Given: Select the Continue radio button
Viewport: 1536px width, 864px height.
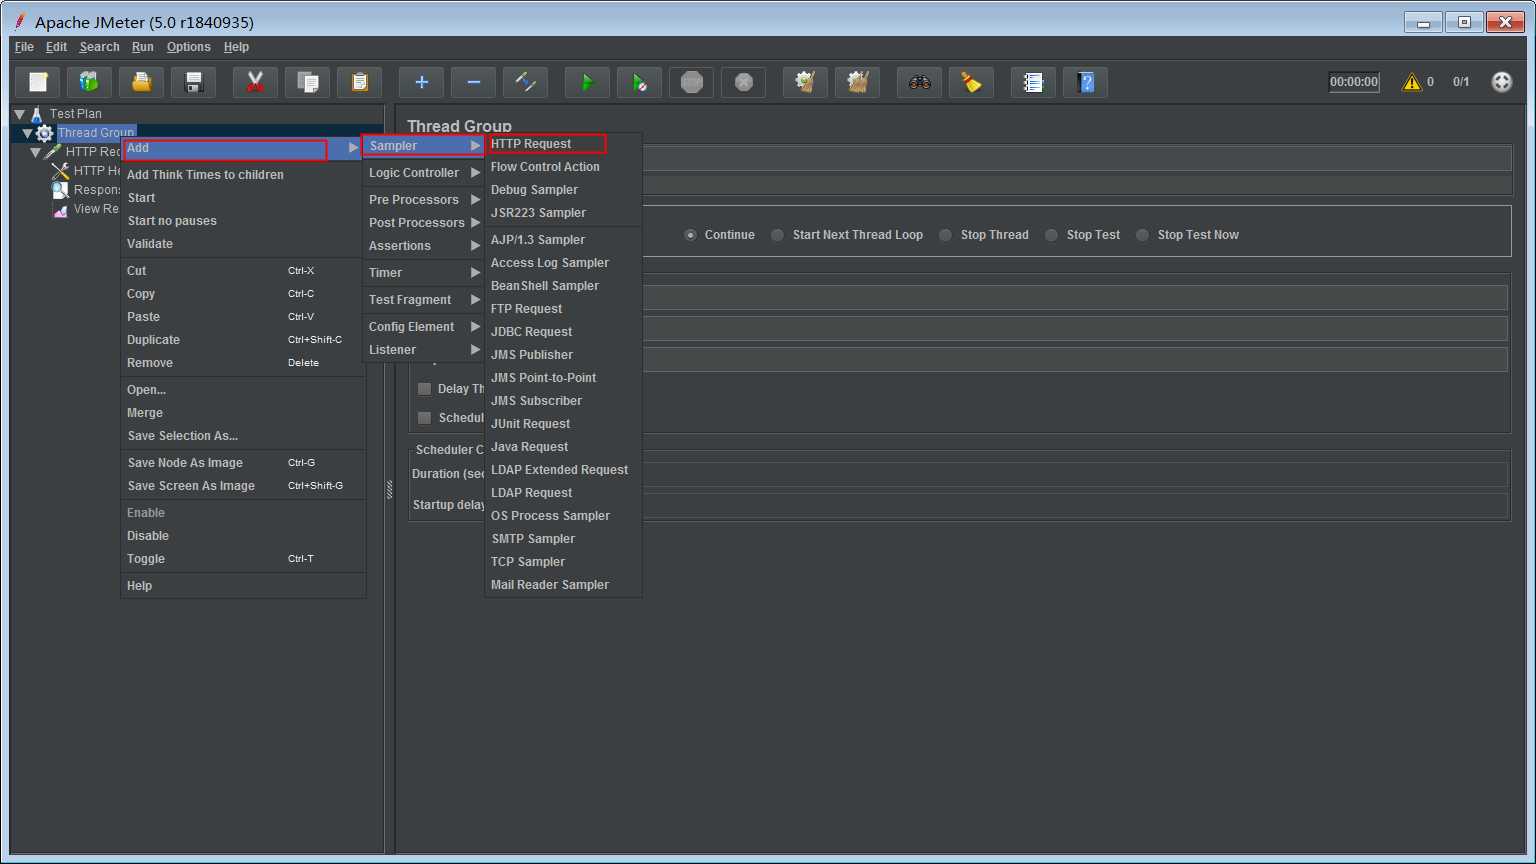Looking at the screenshot, I should (690, 235).
